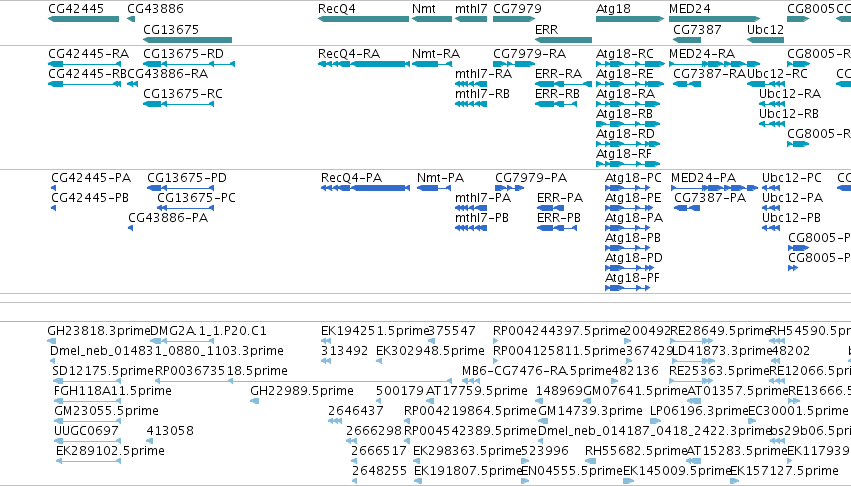Select the mthl7 gene label
Screen dimensions: 851x486
pos(471,9)
